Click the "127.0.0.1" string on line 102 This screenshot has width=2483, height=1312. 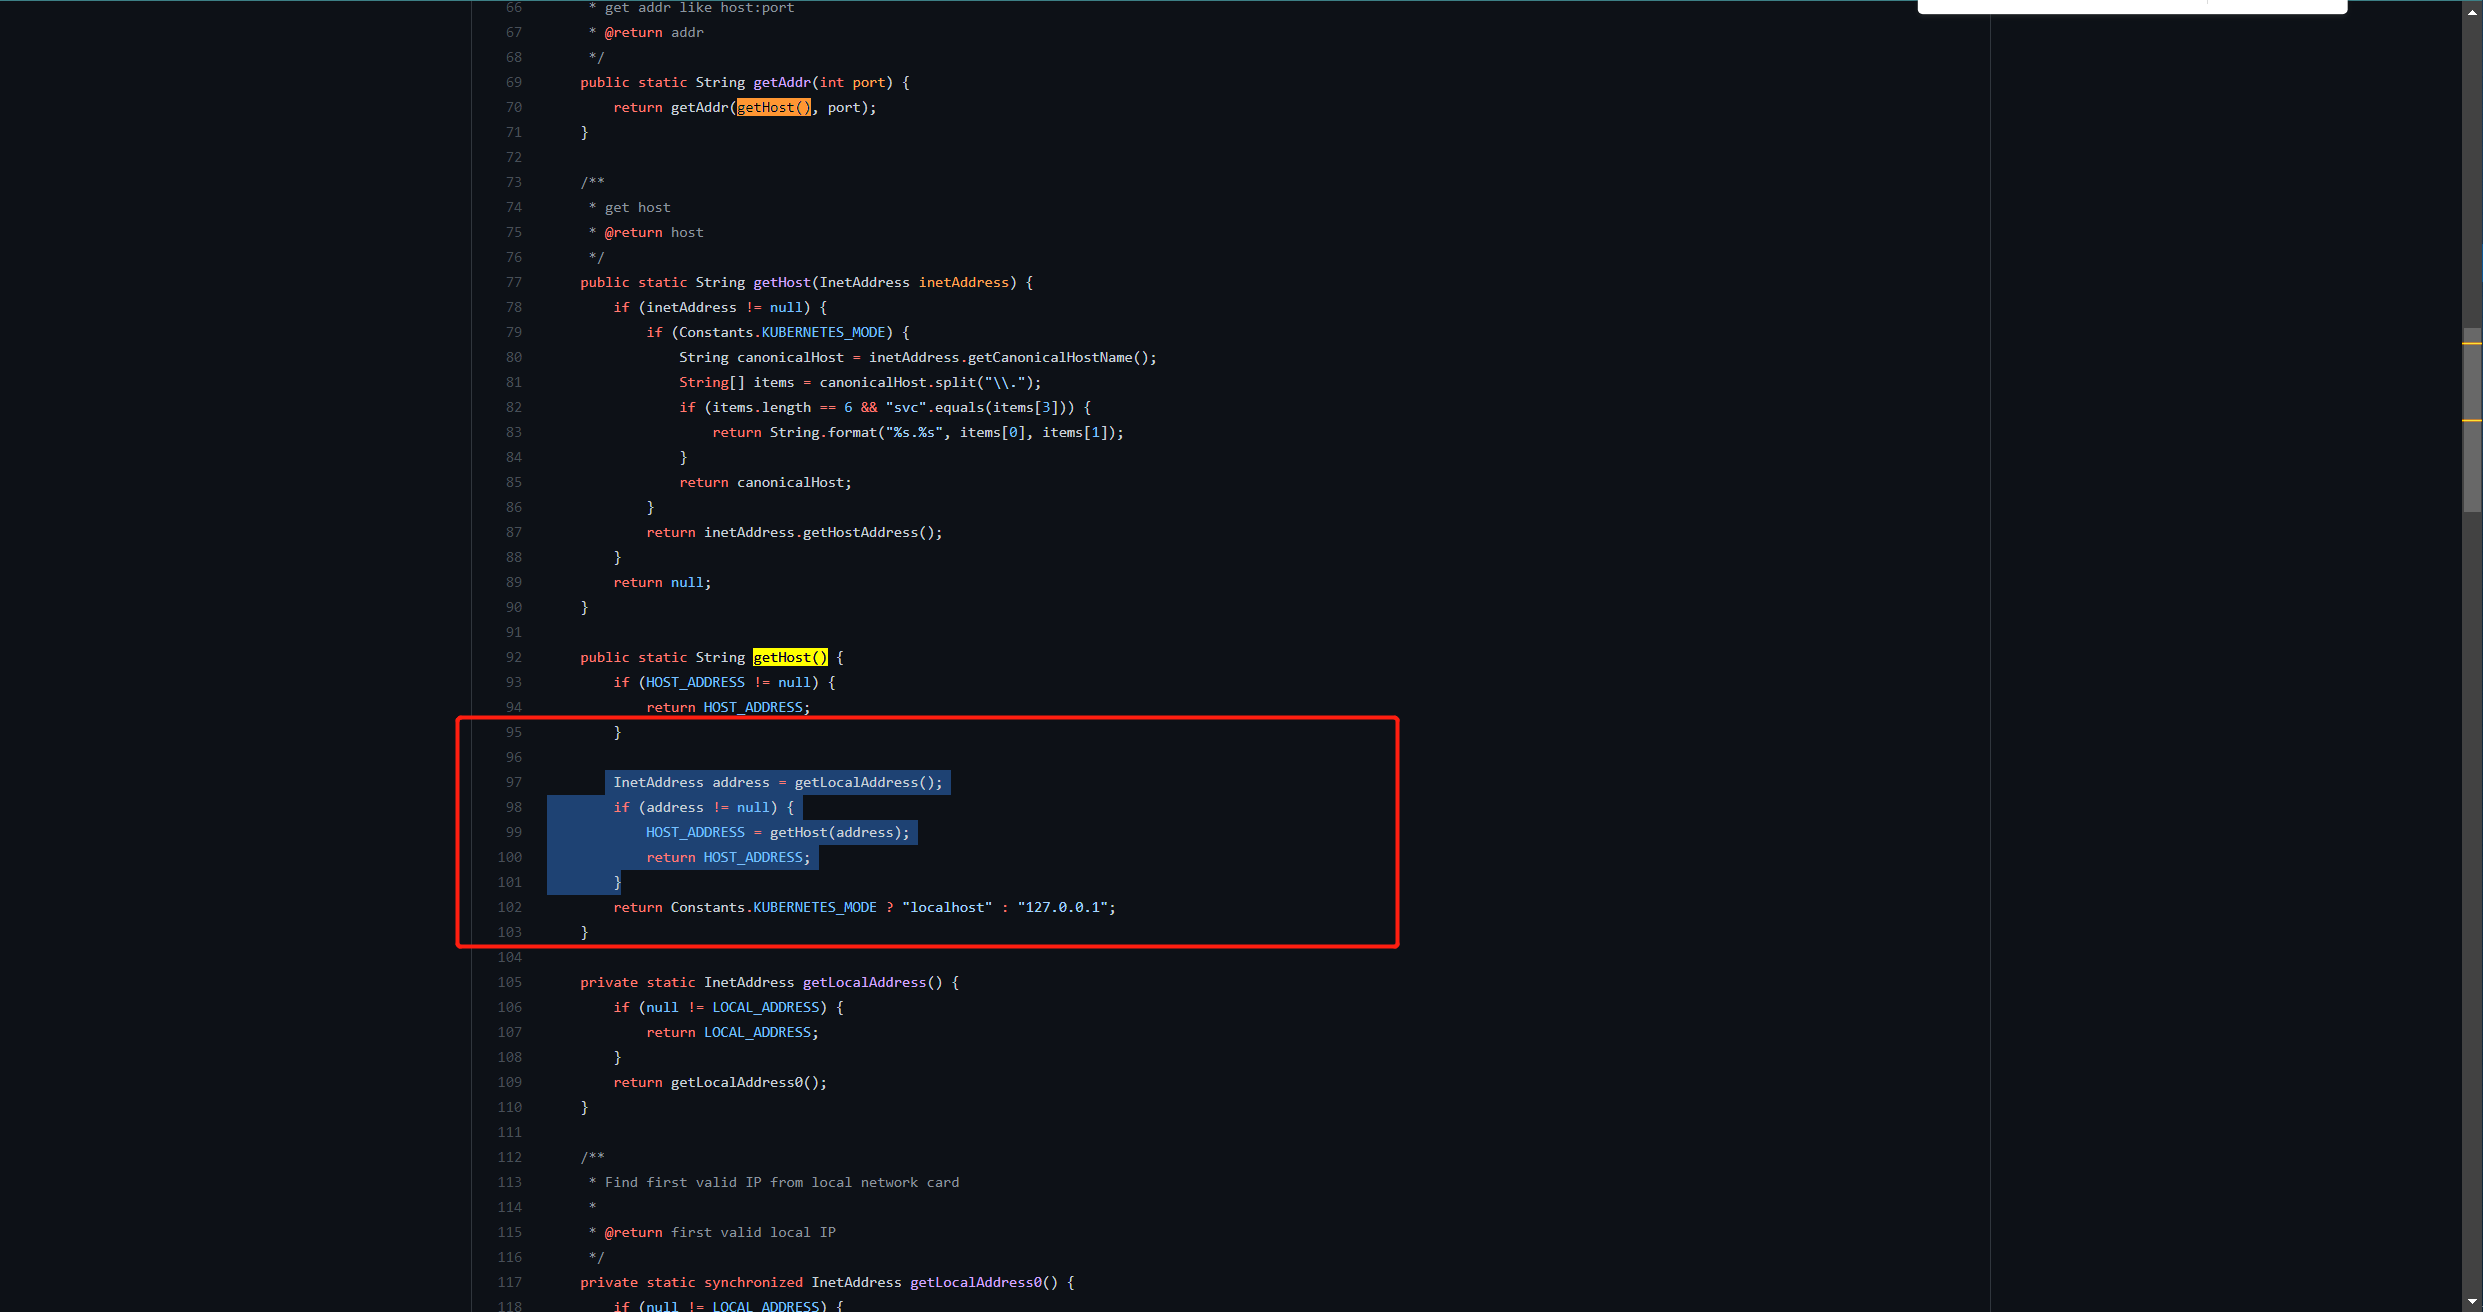[x=1062, y=907]
